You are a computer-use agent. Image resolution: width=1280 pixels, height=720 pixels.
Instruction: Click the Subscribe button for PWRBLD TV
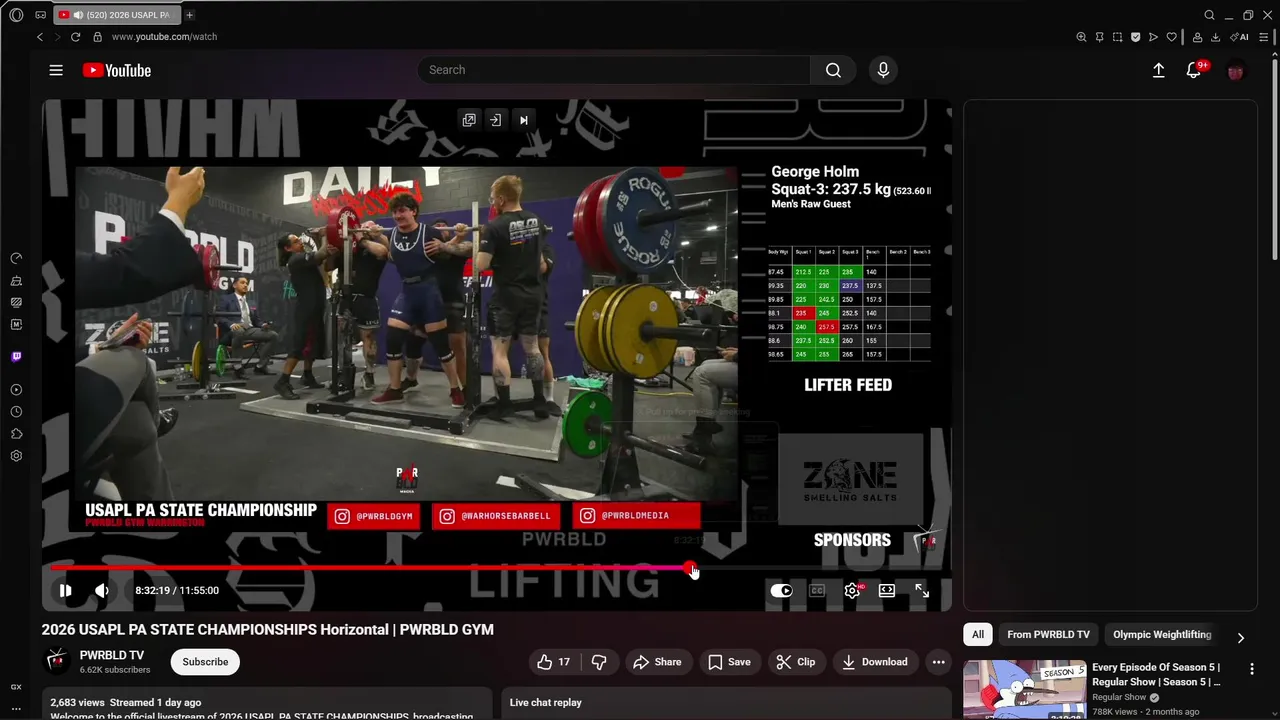pyautogui.click(x=205, y=662)
